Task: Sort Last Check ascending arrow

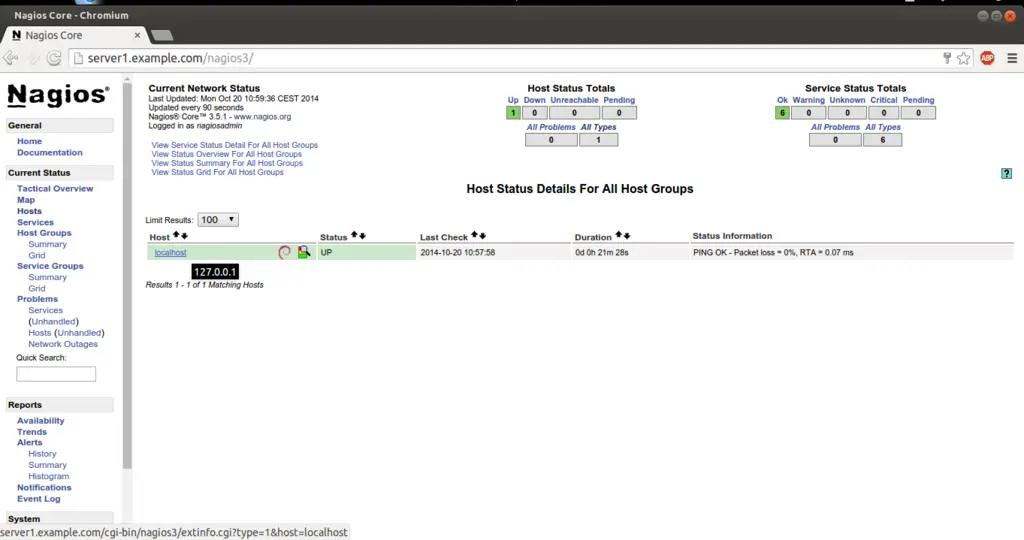Action: (x=475, y=235)
